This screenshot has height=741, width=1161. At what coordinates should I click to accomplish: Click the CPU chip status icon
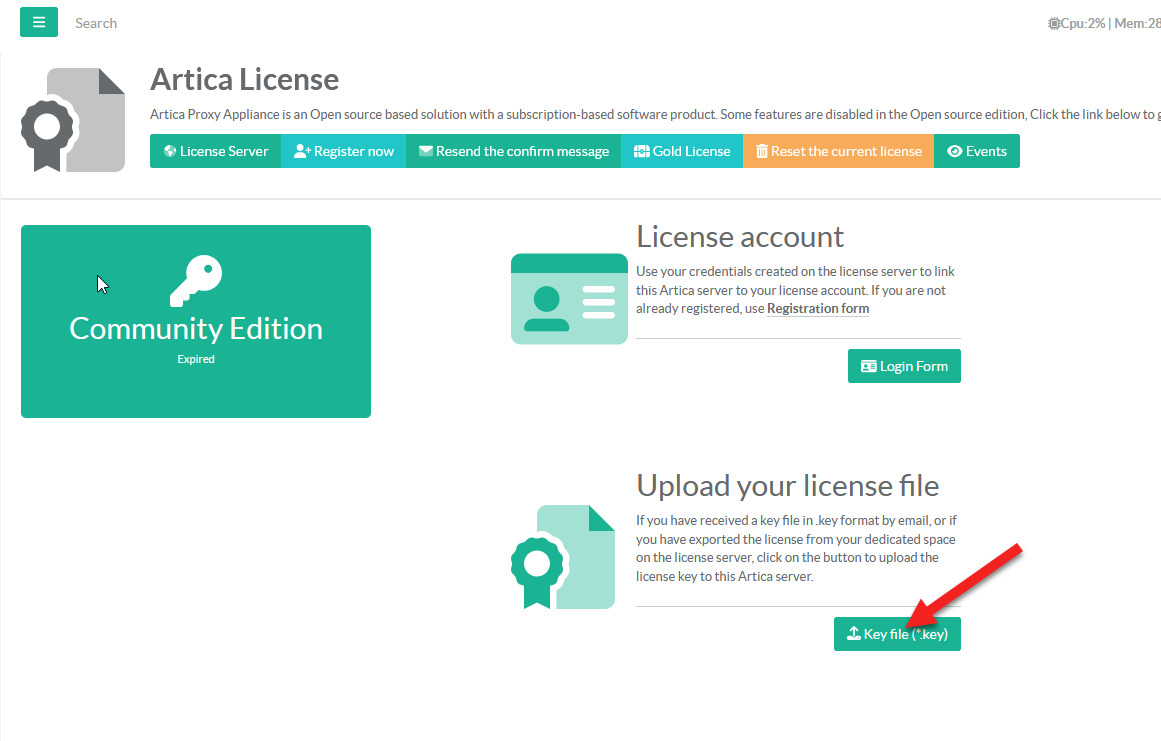pyautogui.click(x=1054, y=23)
